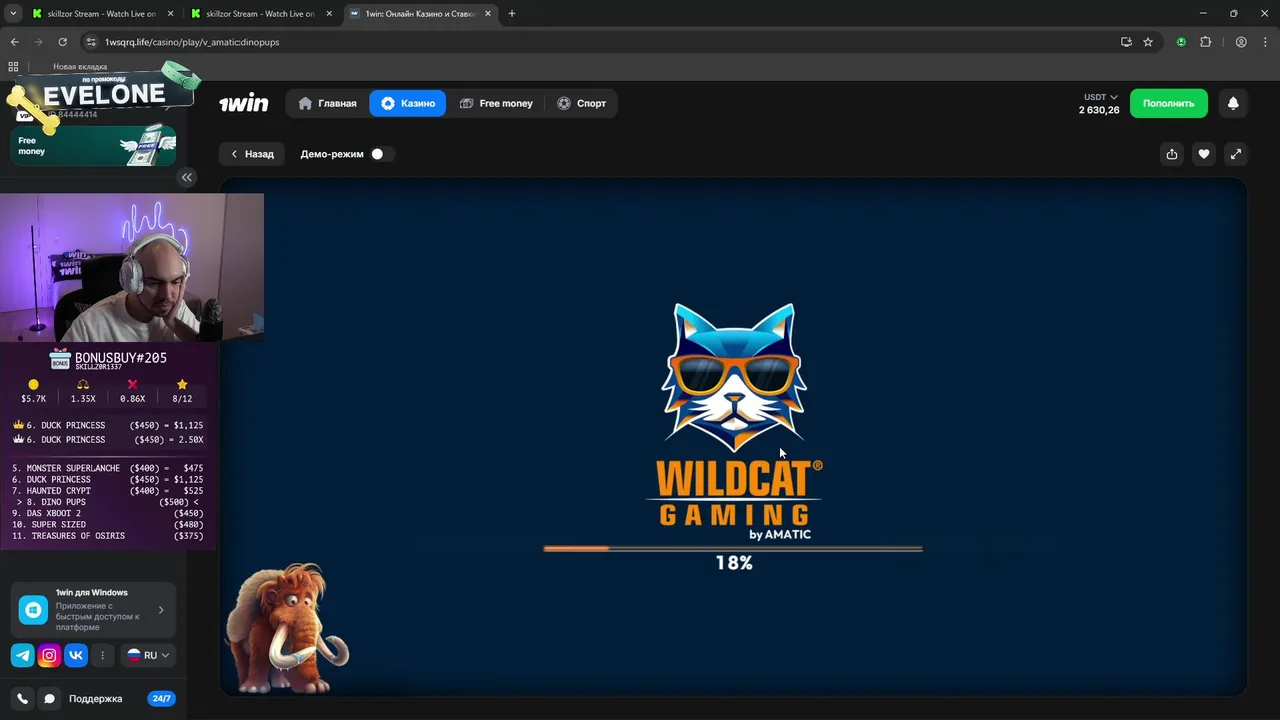1280x720 pixels.
Task: Open the Free money sidebar banner
Action: pos(94,145)
